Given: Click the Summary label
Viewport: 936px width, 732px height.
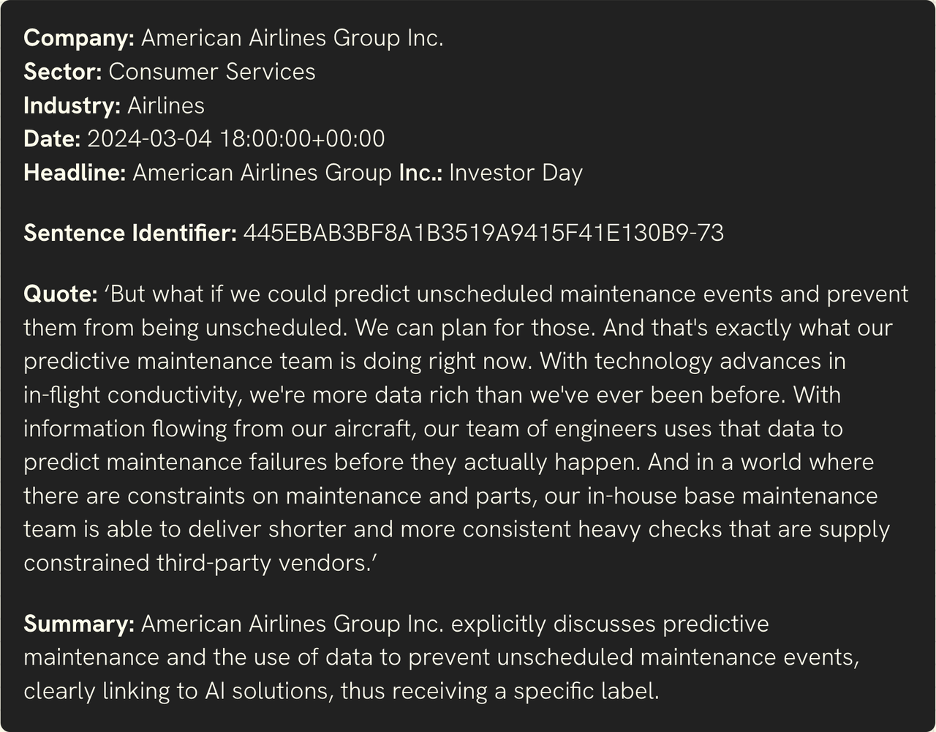Looking at the screenshot, I should tap(79, 624).
